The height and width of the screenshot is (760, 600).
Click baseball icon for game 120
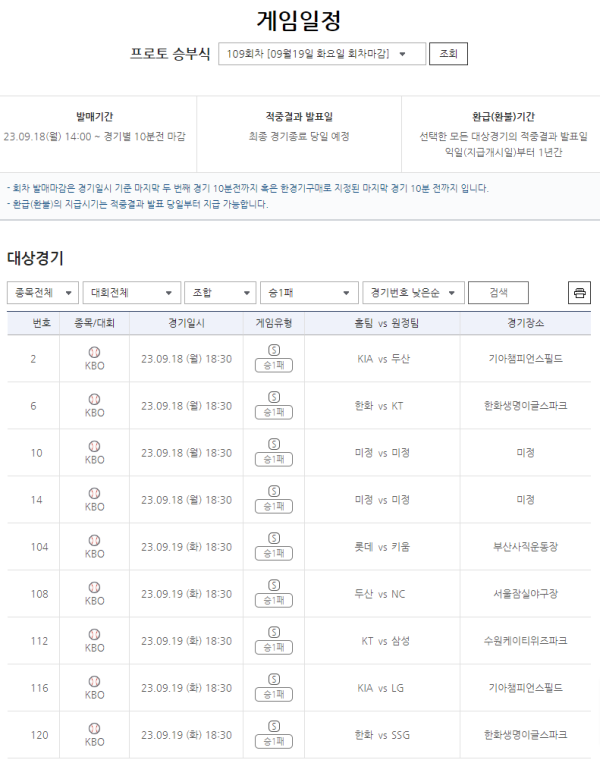coord(95,728)
